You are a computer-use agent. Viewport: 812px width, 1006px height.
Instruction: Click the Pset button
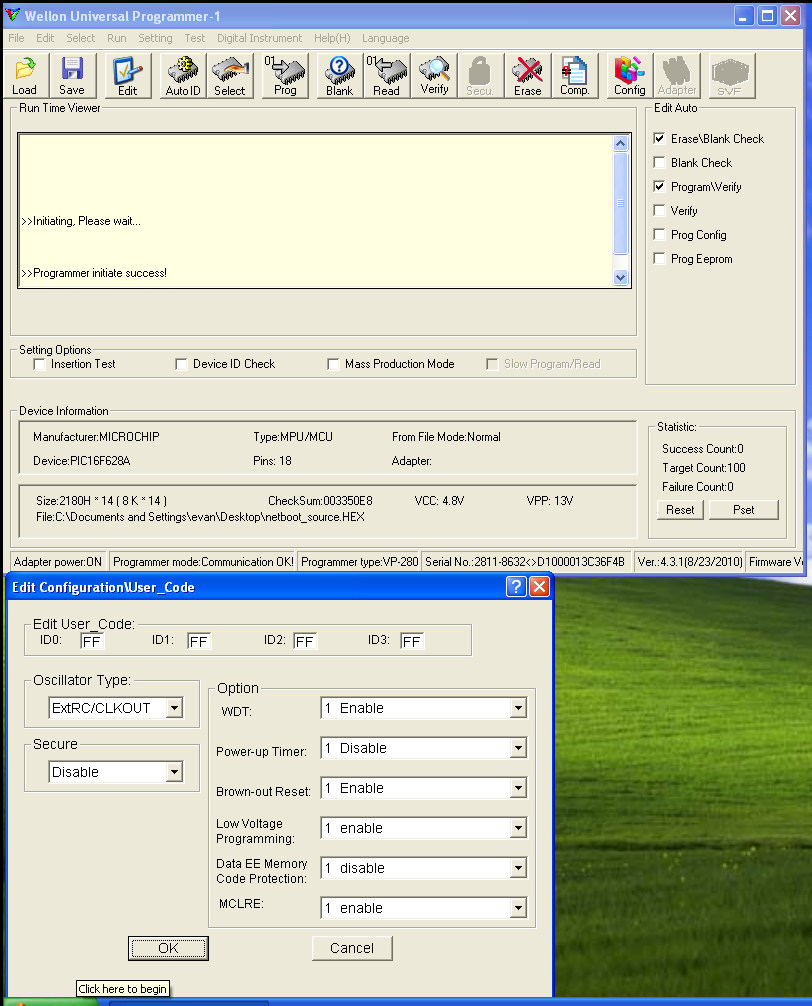pyautogui.click(x=743, y=510)
